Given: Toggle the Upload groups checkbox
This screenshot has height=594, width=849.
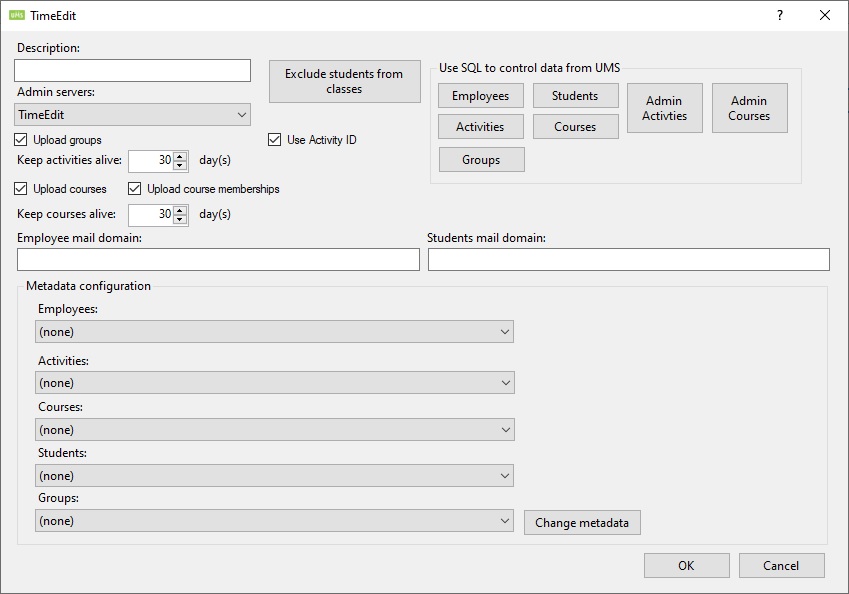Looking at the screenshot, I should click(x=21, y=140).
